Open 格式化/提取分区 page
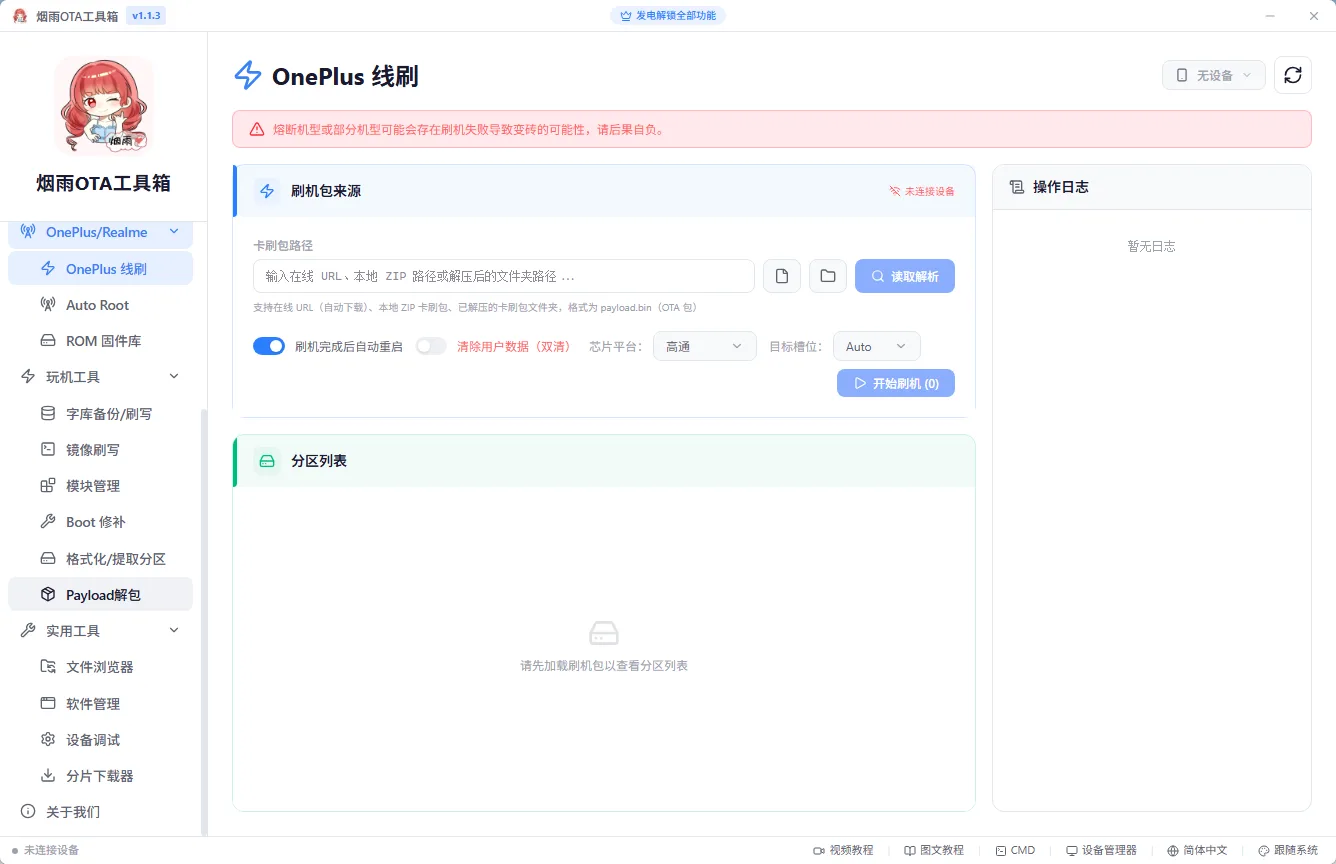The image size is (1336, 864). coord(100,558)
